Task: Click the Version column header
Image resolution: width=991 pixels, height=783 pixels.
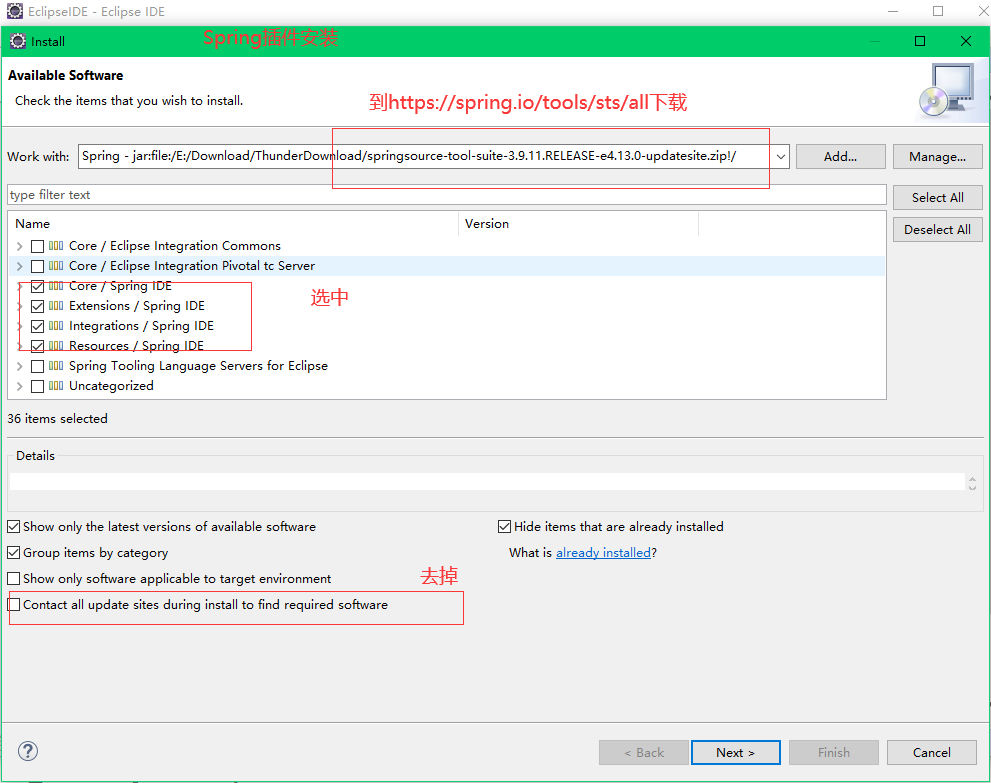Action: pos(578,224)
